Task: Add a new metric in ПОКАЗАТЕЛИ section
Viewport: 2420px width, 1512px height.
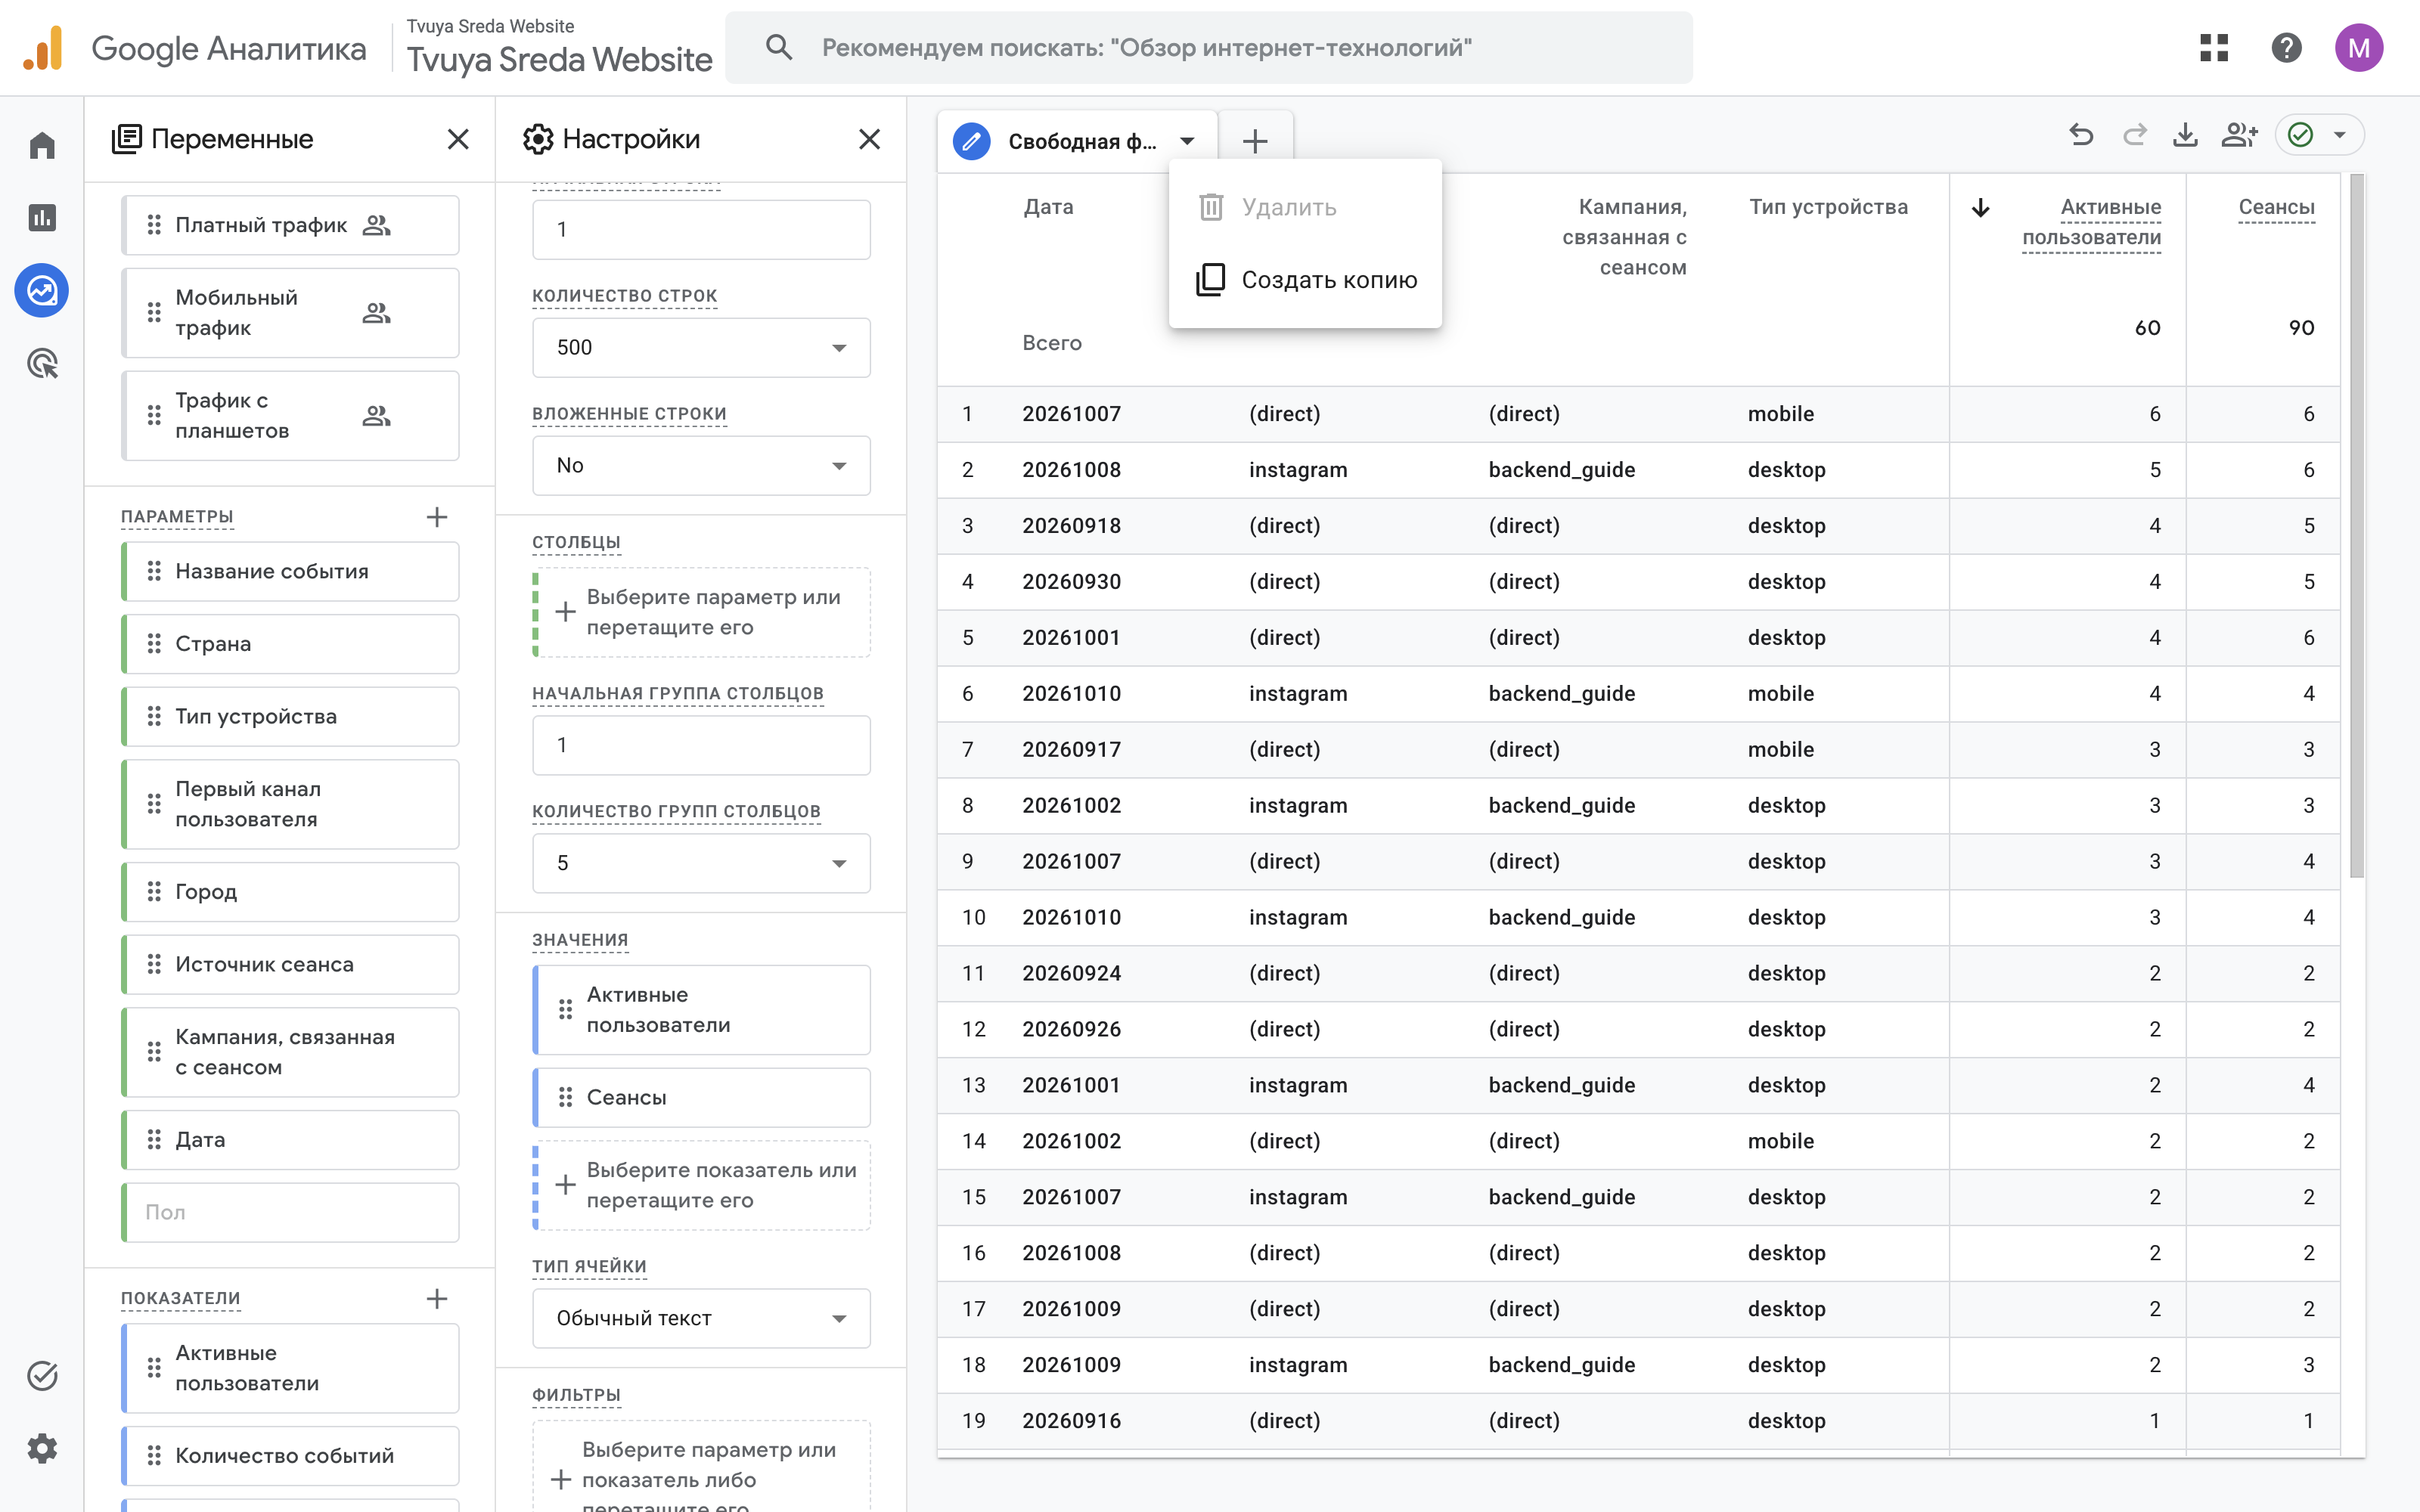Action: coord(437,1299)
